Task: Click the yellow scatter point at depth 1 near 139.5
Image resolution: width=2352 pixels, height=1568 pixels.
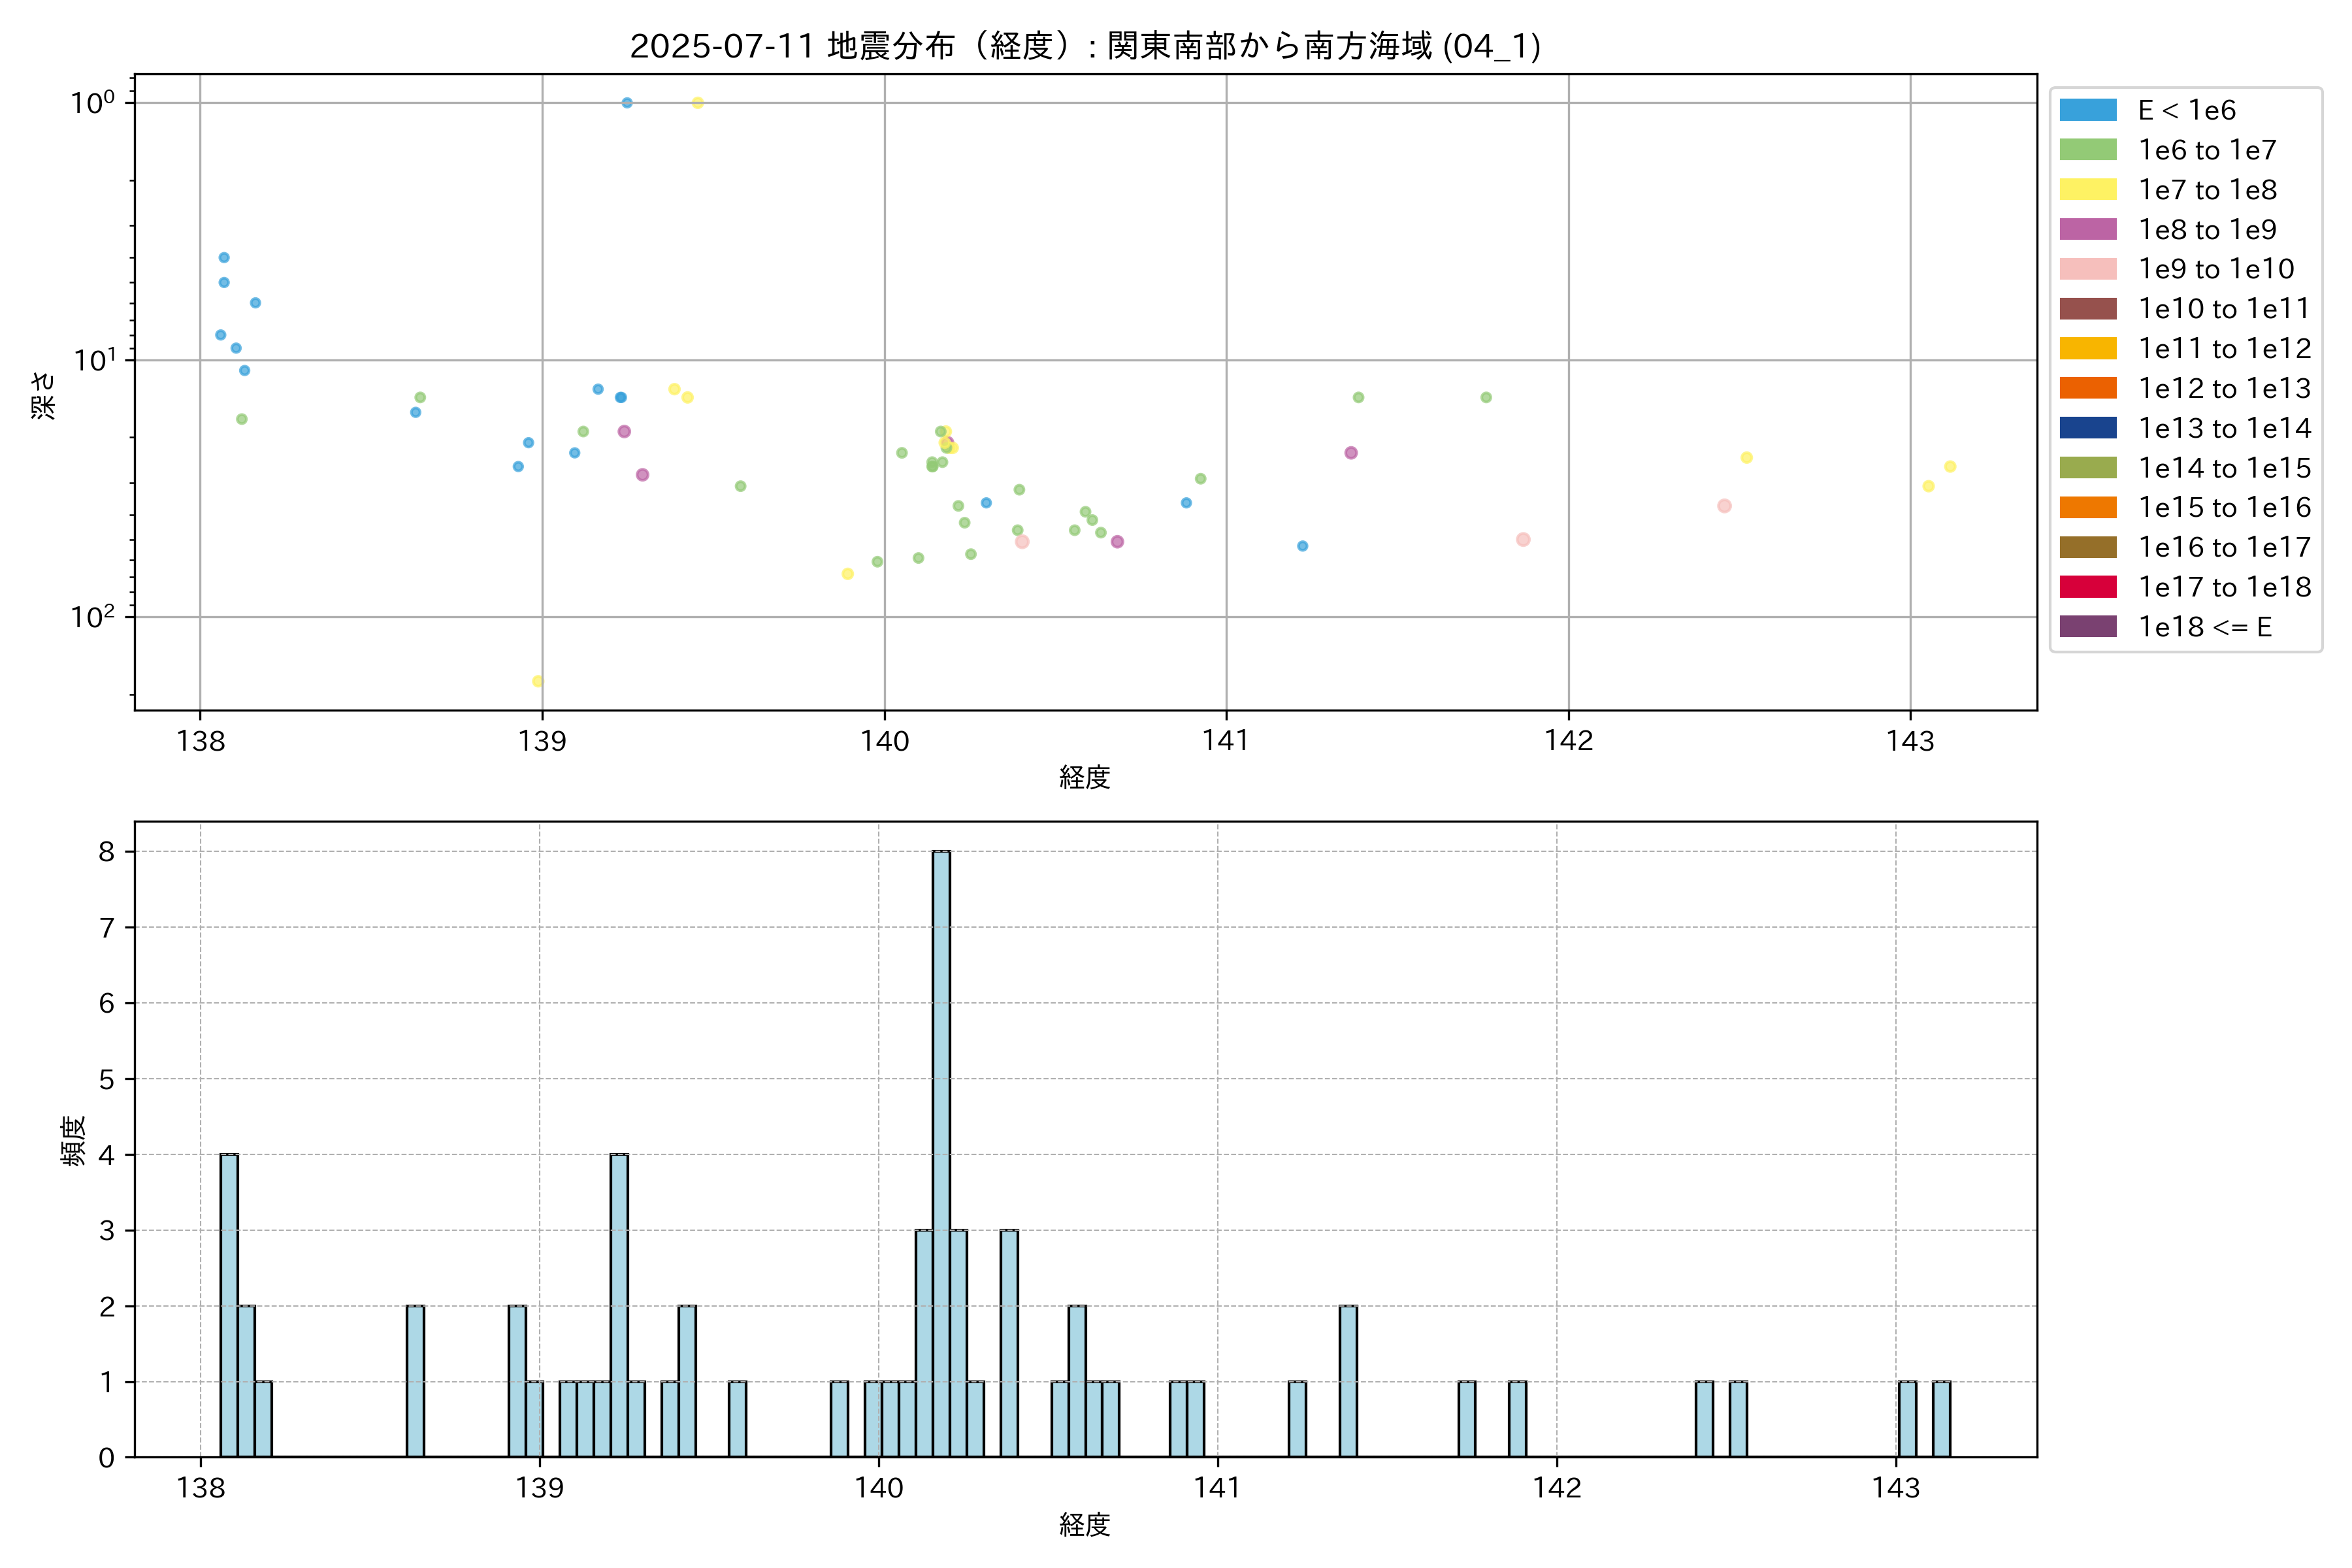Action: [x=698, y=103]
